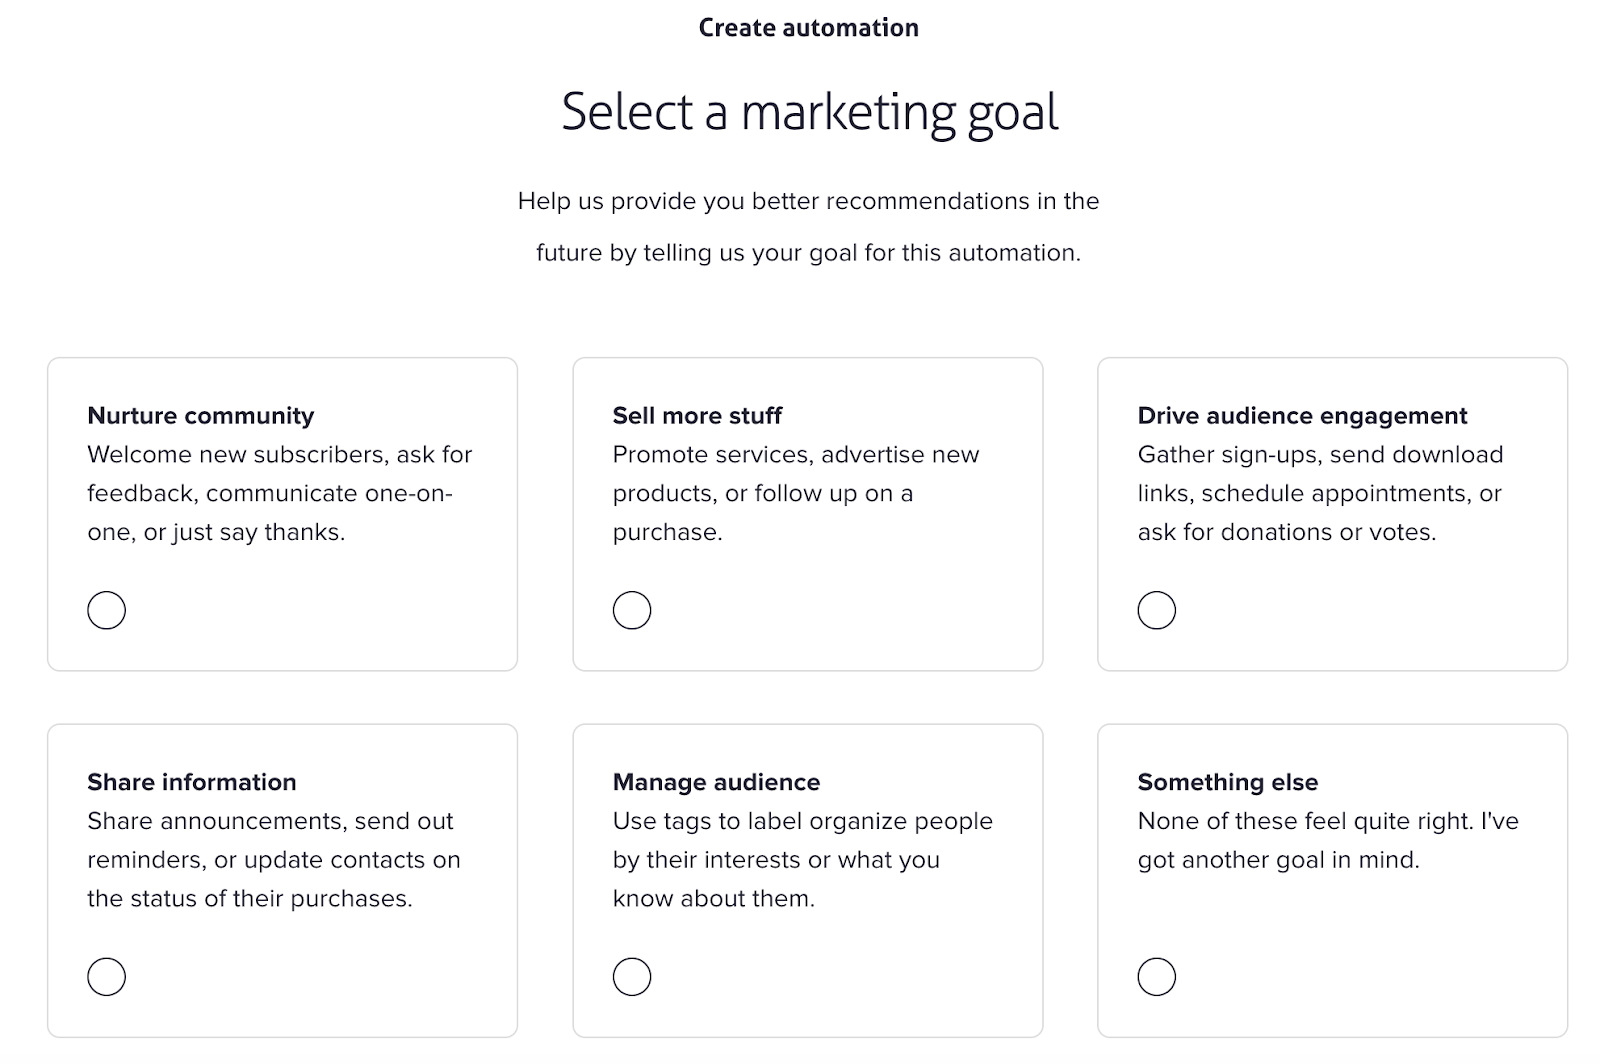Click the Share announcements description text
The width and height of the screenshot is (1600, 1064).
(x=273, y=860)
